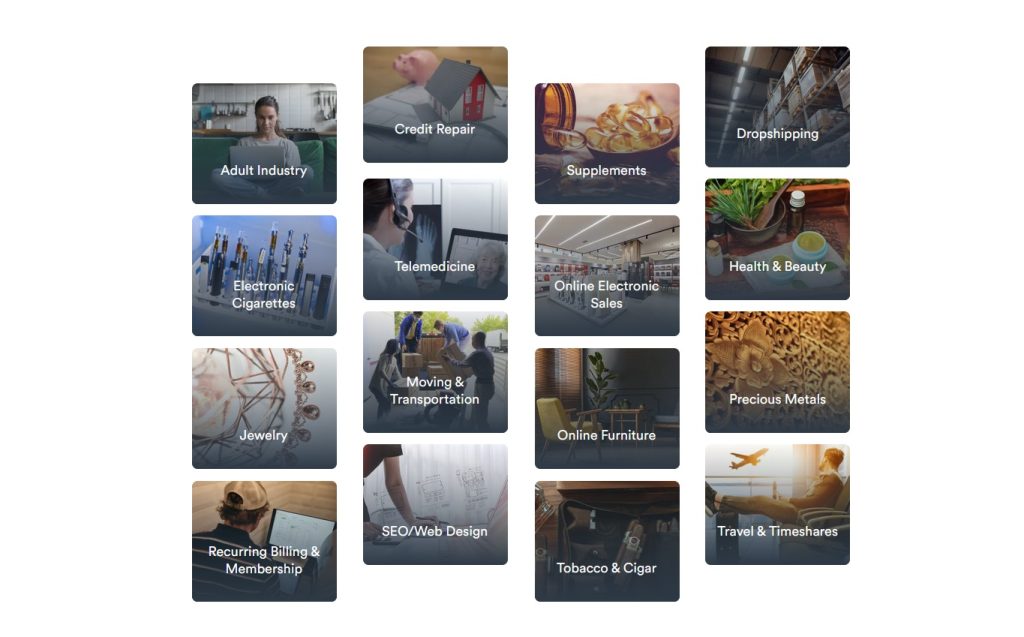Click the Supplements category card
The image size is (1024, 637).
[607, 143]
